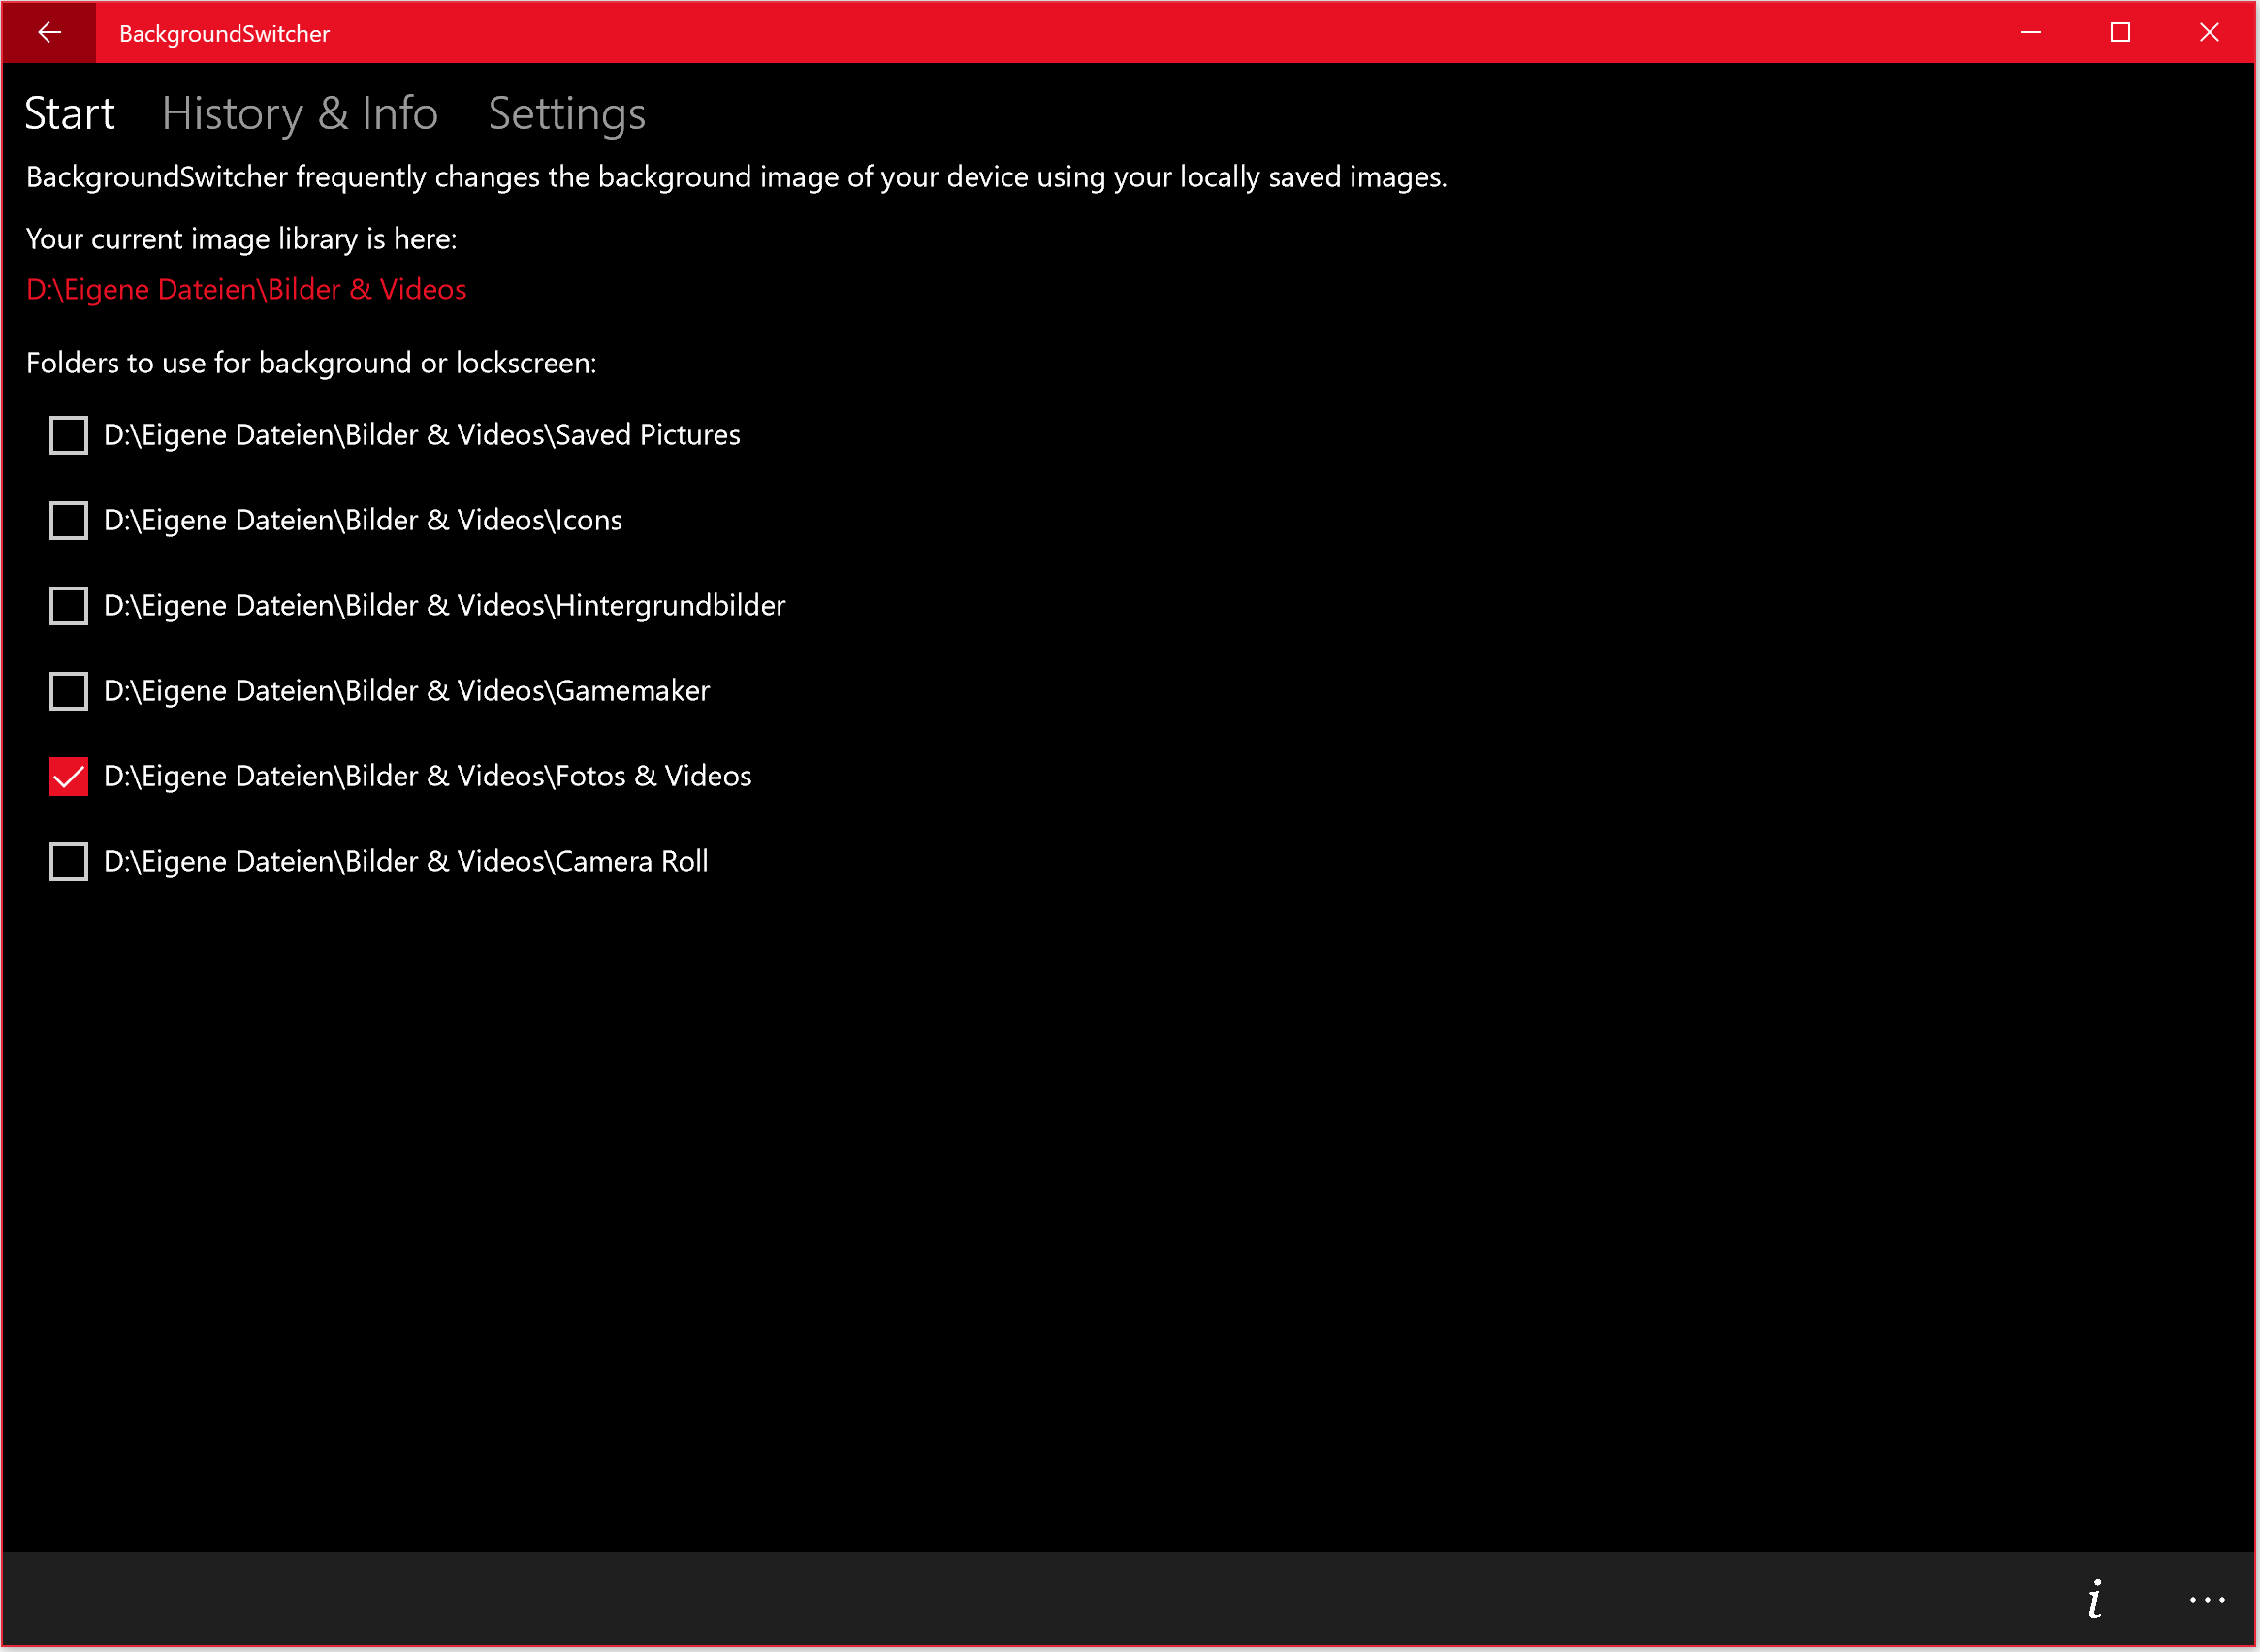
Task: Open the Settings tab
Action: click(x=566, y=114)
